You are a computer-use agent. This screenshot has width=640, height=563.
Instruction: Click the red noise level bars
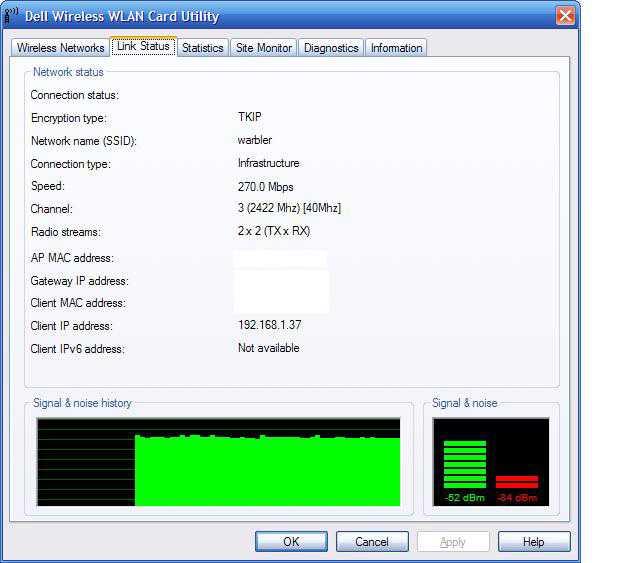517,482
